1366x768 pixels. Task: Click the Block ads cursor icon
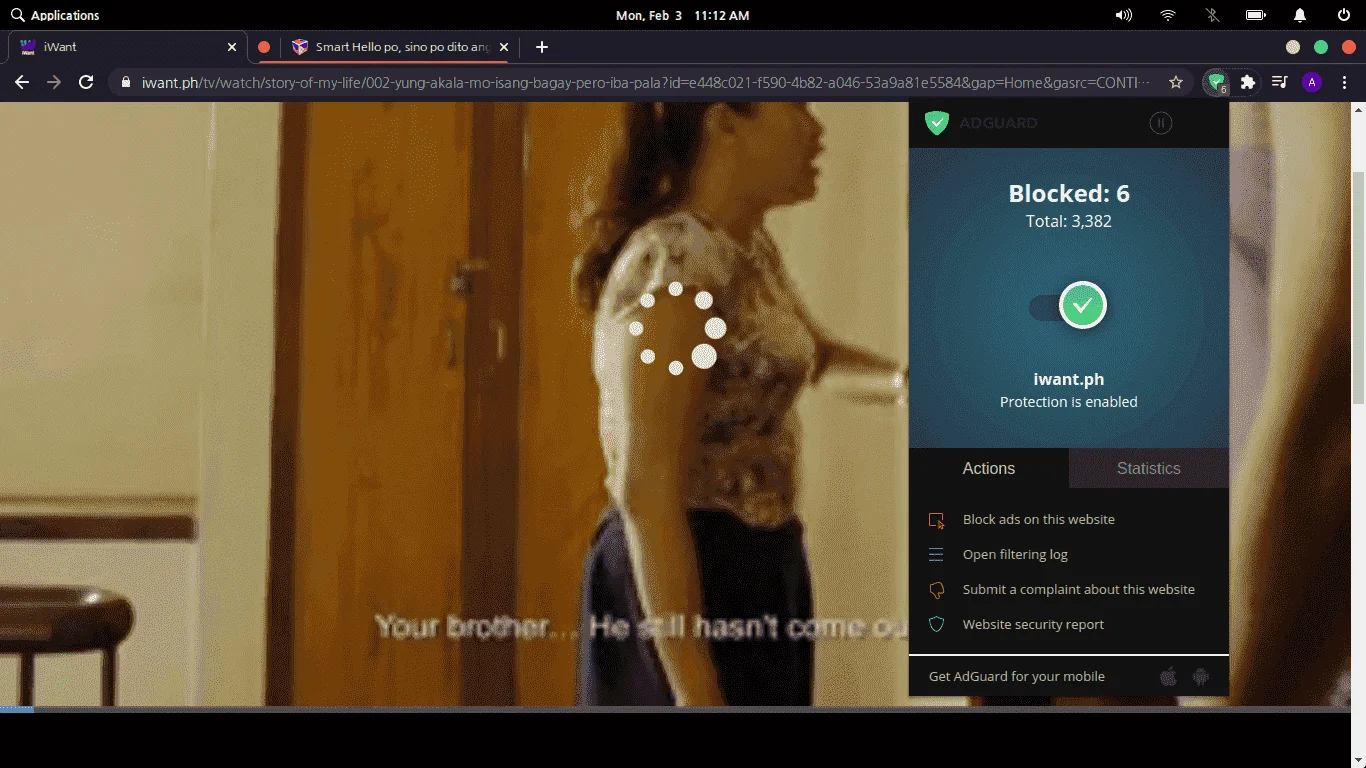(x=937, y=520)
